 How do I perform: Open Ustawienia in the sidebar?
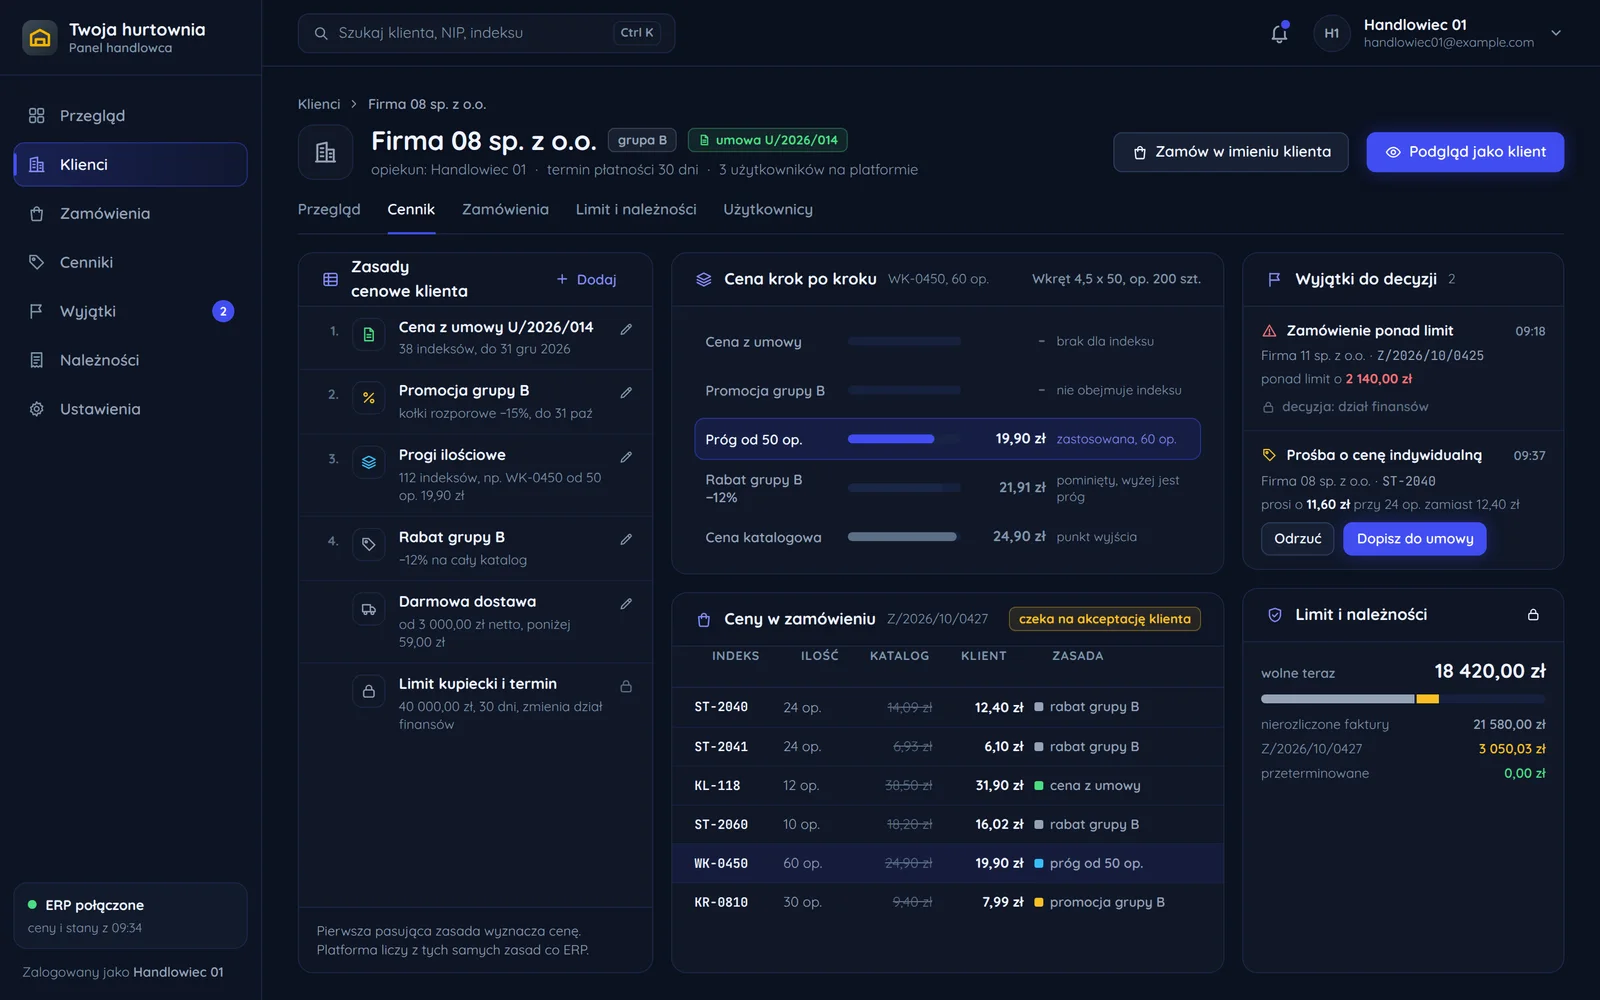point(130,410)
